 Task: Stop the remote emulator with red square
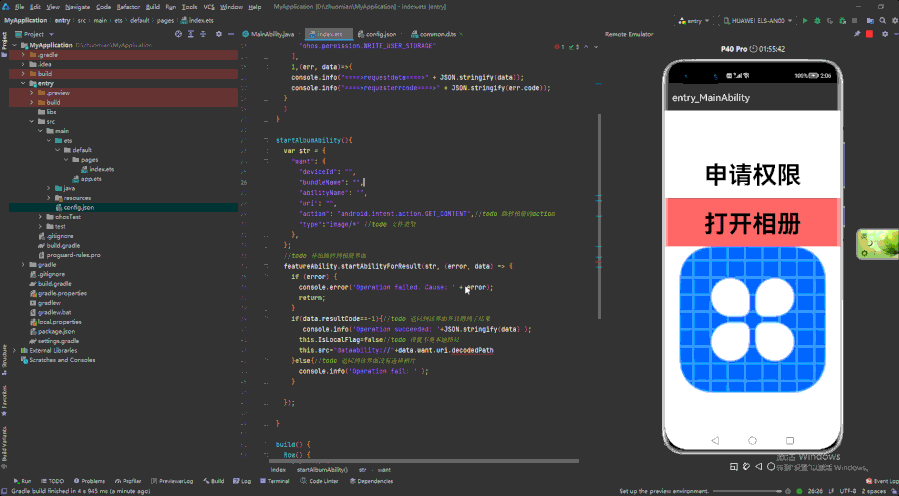(869, 34)
